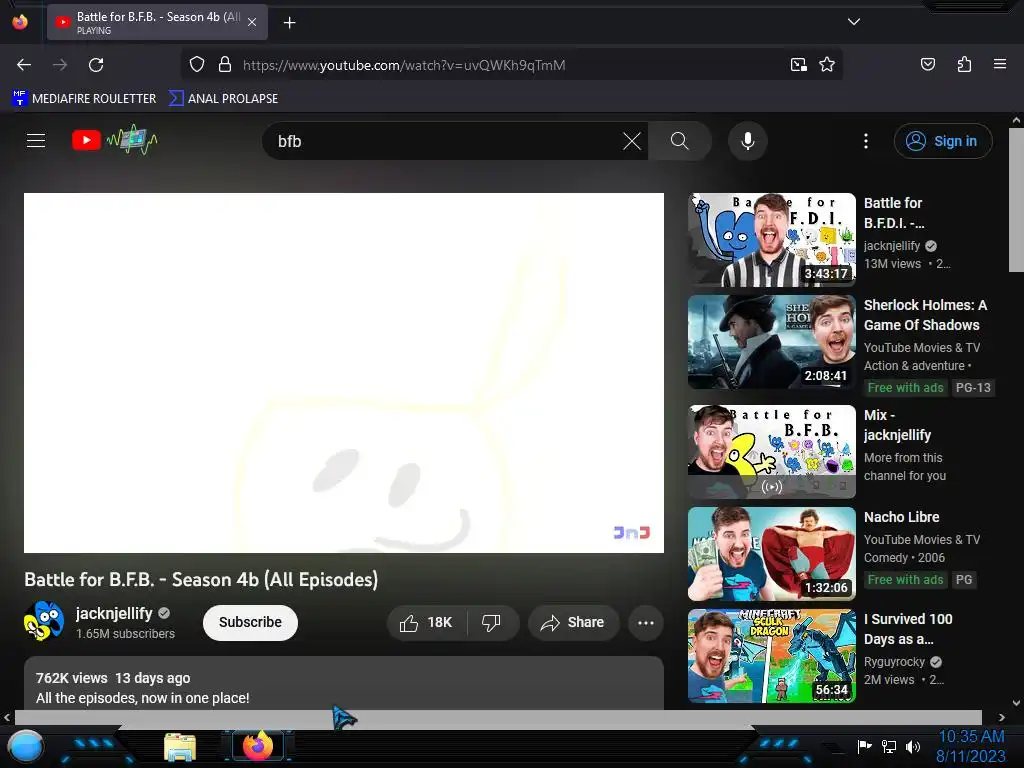Open Firefox application menu
The width and height of the screenshot is (1024, 768).
[x=1000, y=65]
